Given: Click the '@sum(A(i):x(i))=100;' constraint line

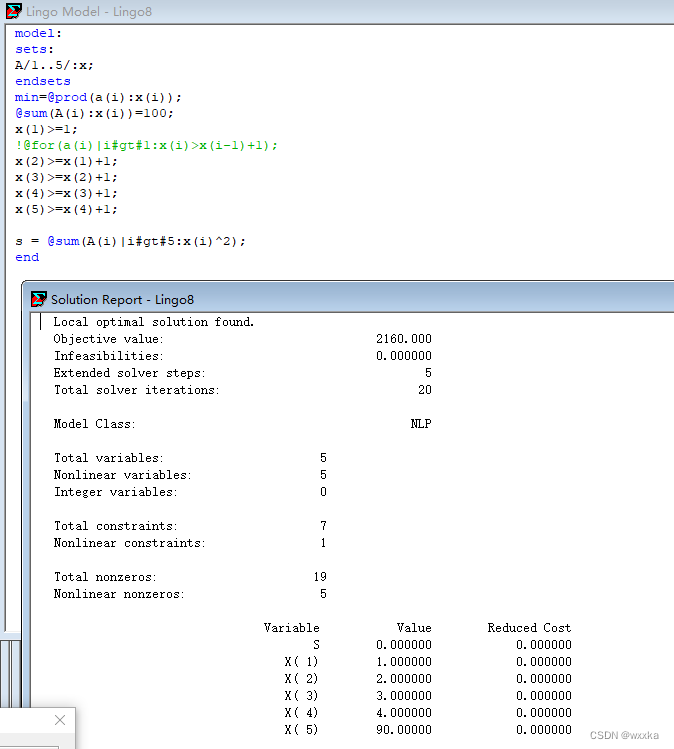Looking at the screenshot, I should pos(94,114).
